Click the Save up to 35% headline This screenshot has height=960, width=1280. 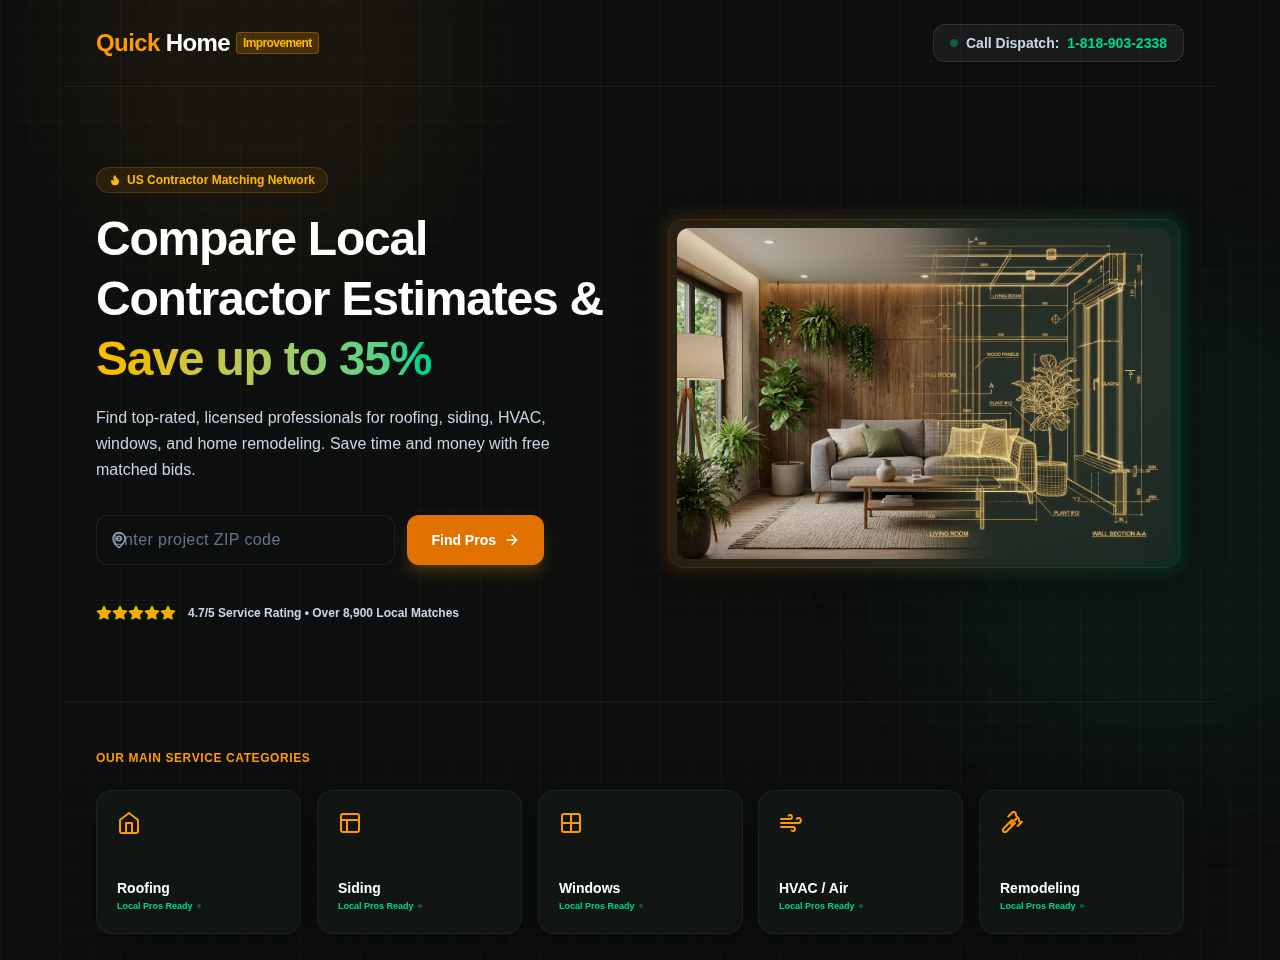click(x=264, y=359)
